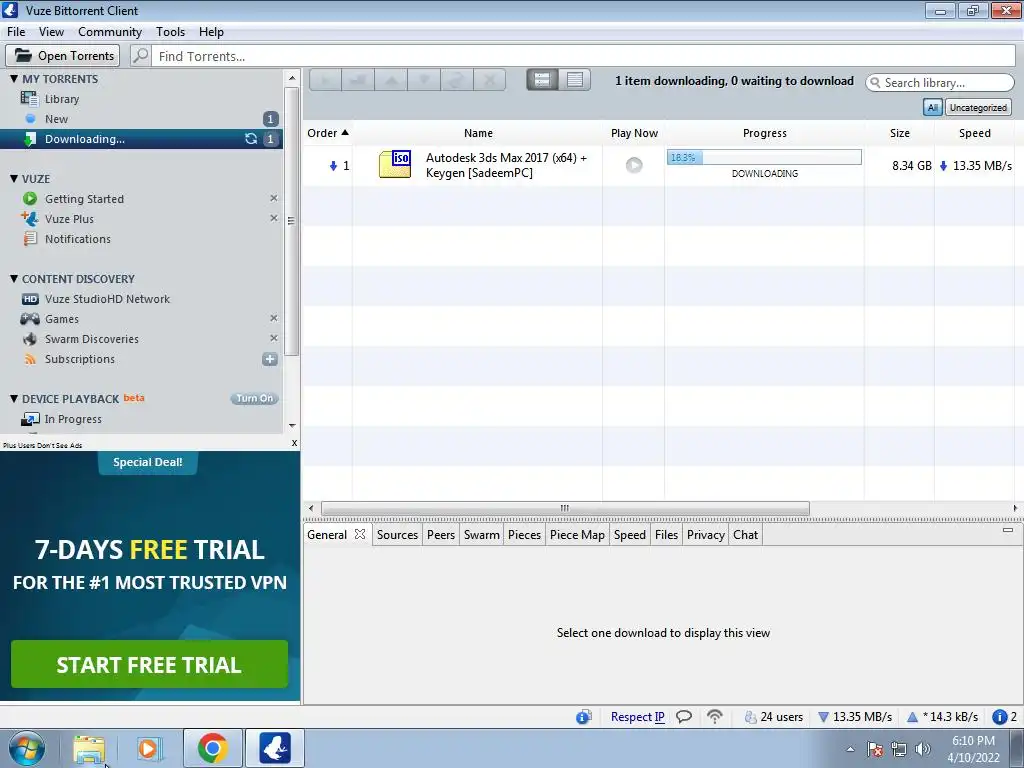Screen dimensions: 1024x768
Task: Open Google Chrome from the taskbar
Action: 212,748
